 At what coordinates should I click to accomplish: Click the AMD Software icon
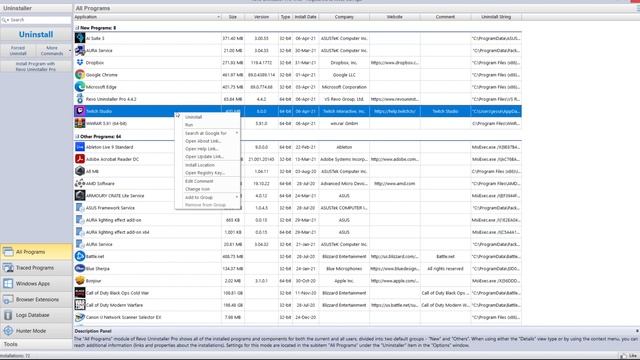(x=80, y=183)
